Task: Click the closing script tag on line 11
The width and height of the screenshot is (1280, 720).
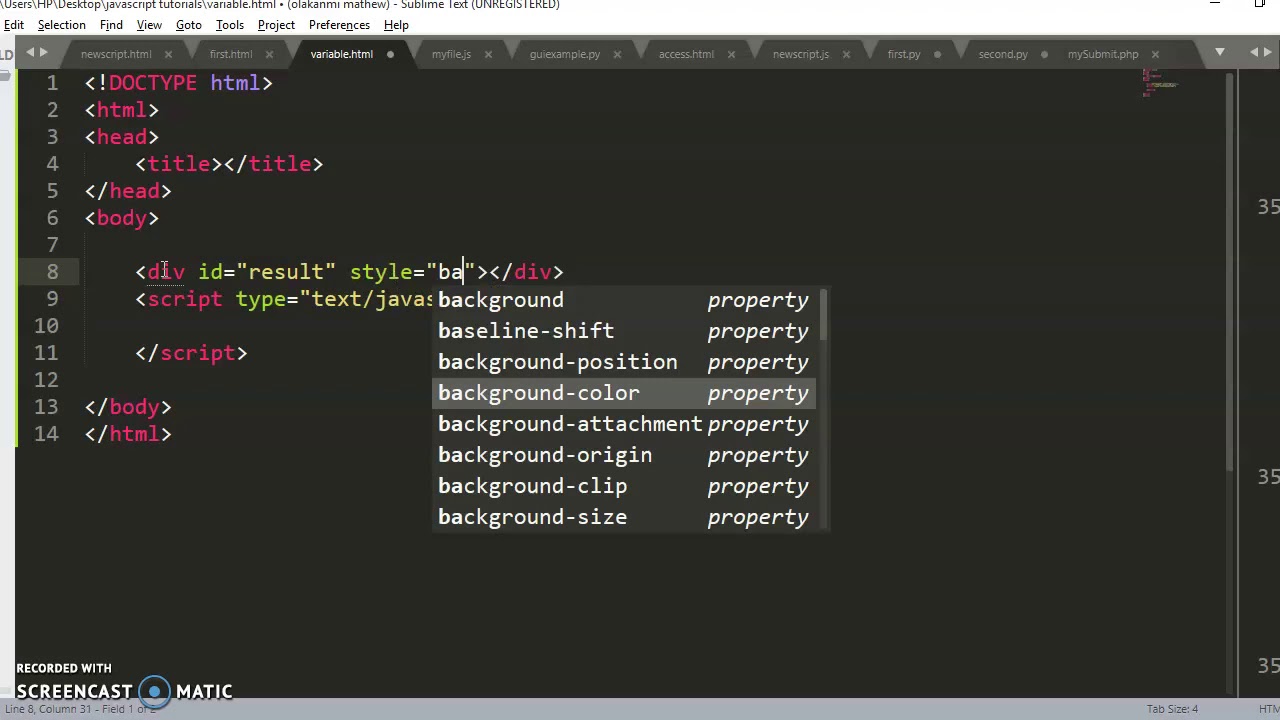Action: coord(191,353)
